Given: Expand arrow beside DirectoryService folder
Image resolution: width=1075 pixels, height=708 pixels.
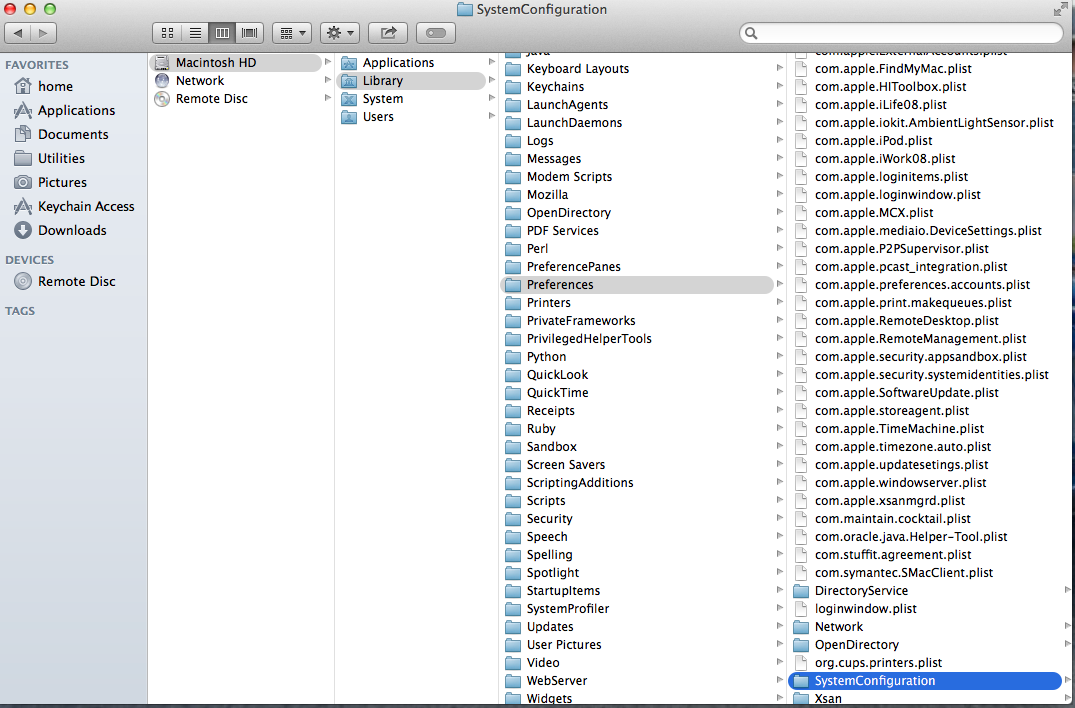Looking at the screenshot, I should (1067, 590).
